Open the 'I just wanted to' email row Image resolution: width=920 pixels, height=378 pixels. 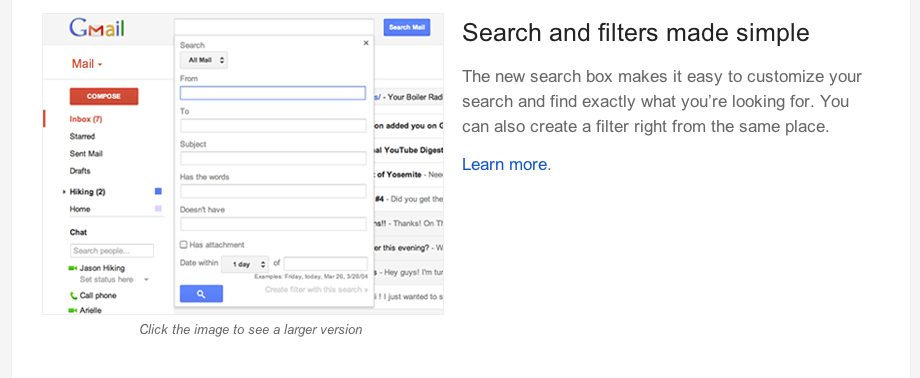click(x=408, y=296)
